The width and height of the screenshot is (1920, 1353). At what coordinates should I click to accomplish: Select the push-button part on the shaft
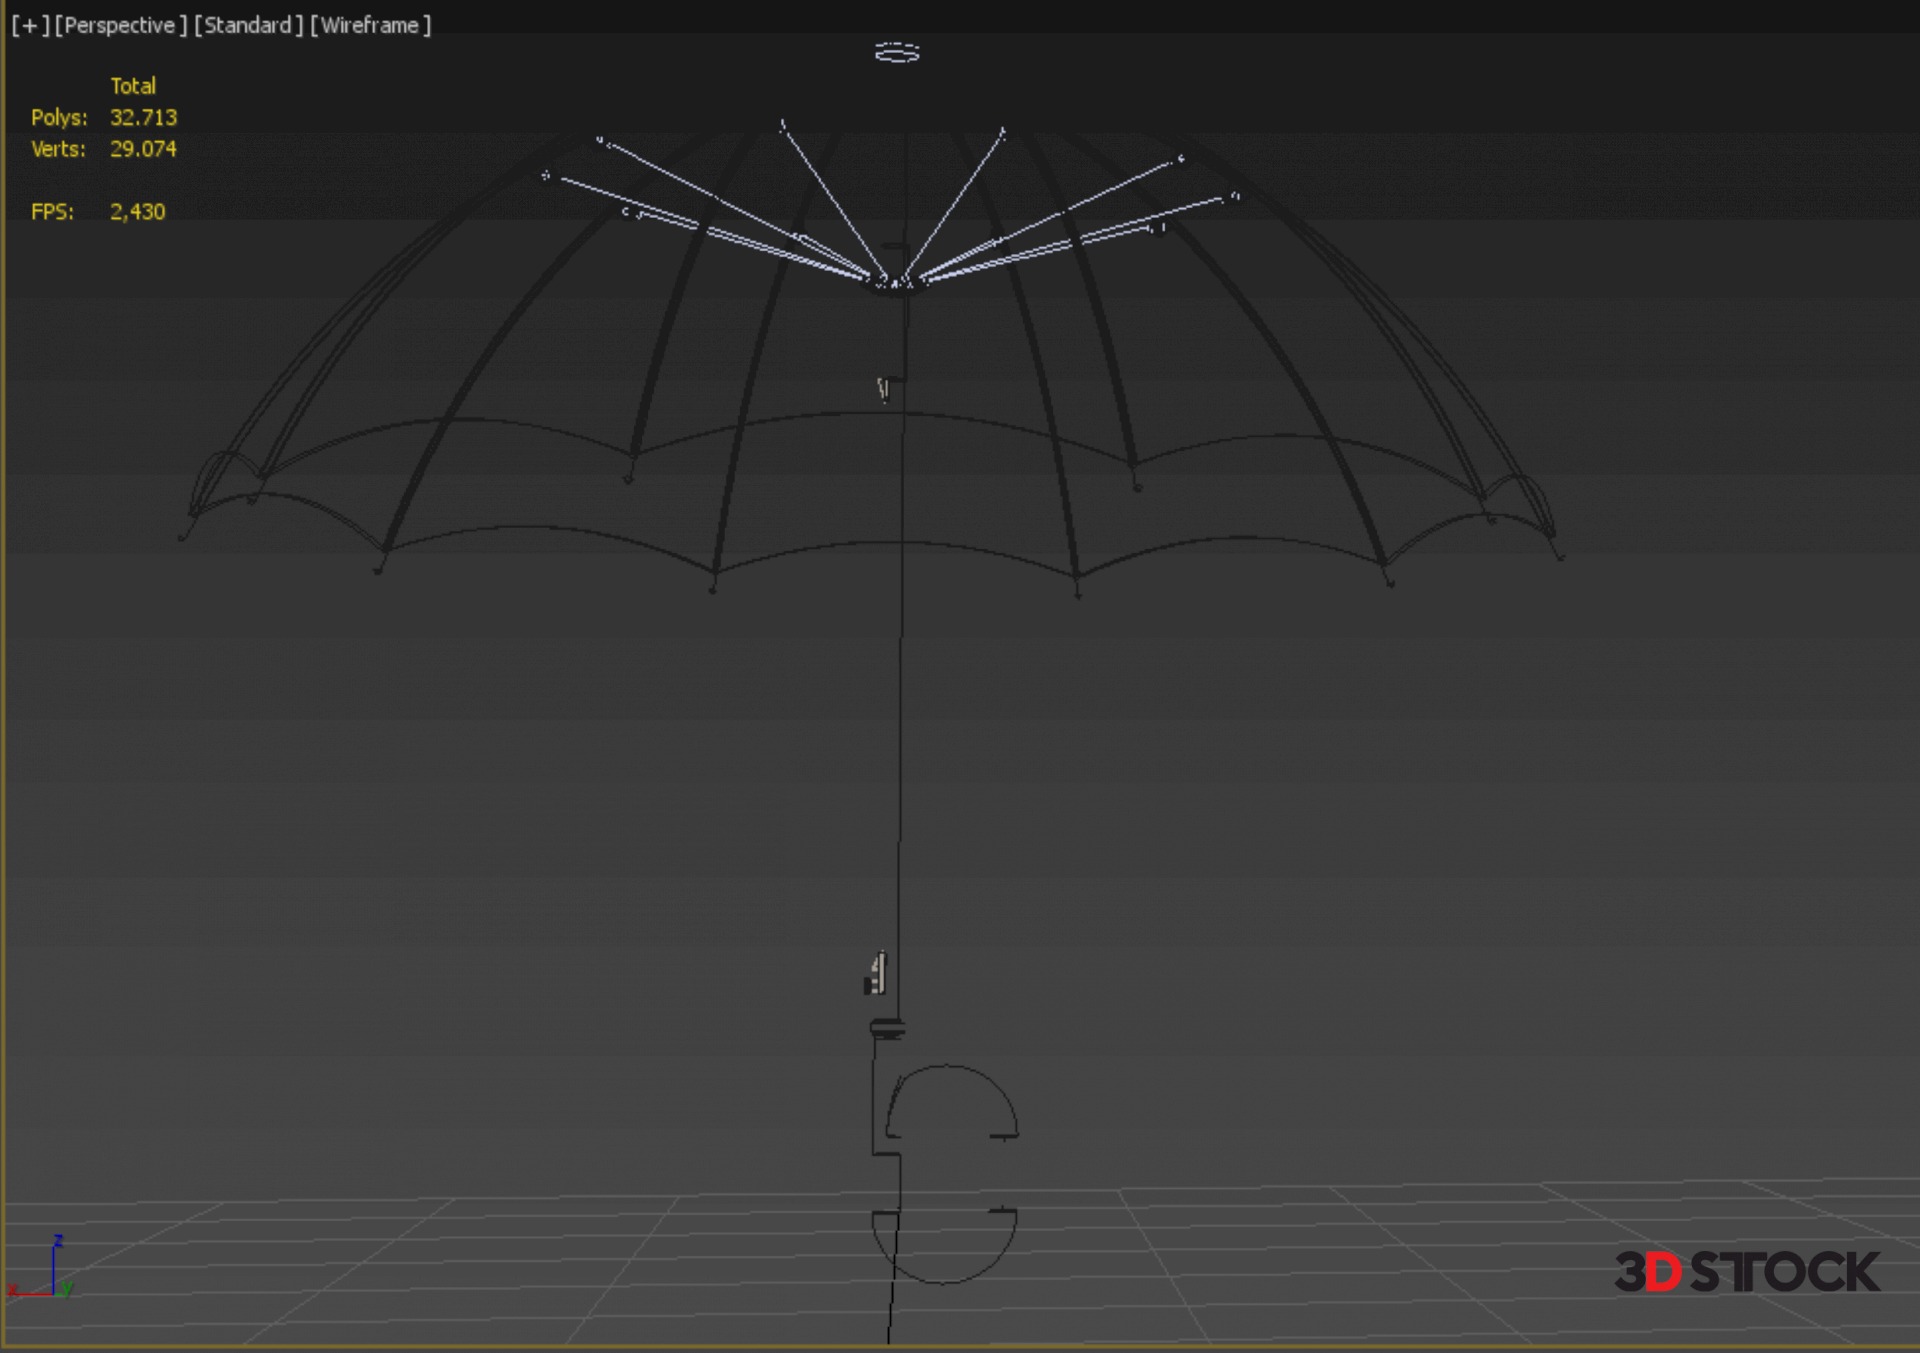click(x=876, y=974)
